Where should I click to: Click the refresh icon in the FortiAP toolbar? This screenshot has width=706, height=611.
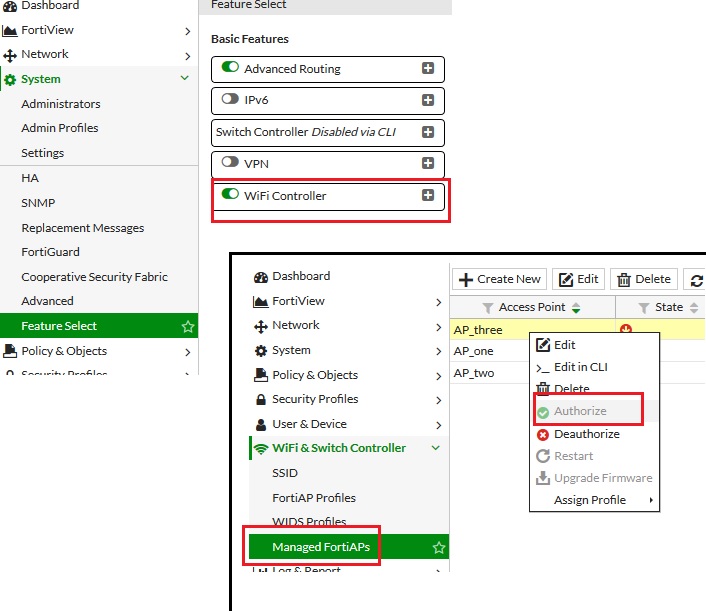[697, 281]
